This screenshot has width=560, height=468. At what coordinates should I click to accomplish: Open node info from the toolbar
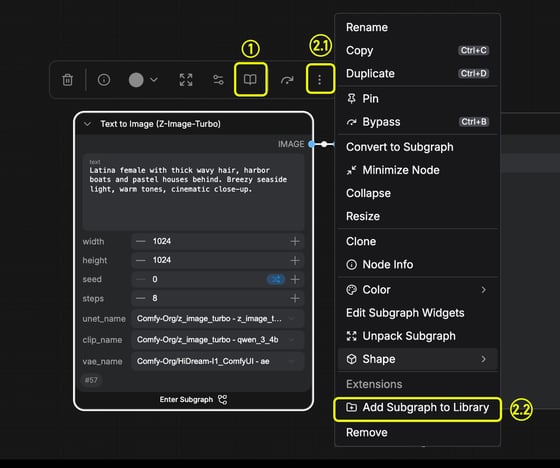coord(104,80)
